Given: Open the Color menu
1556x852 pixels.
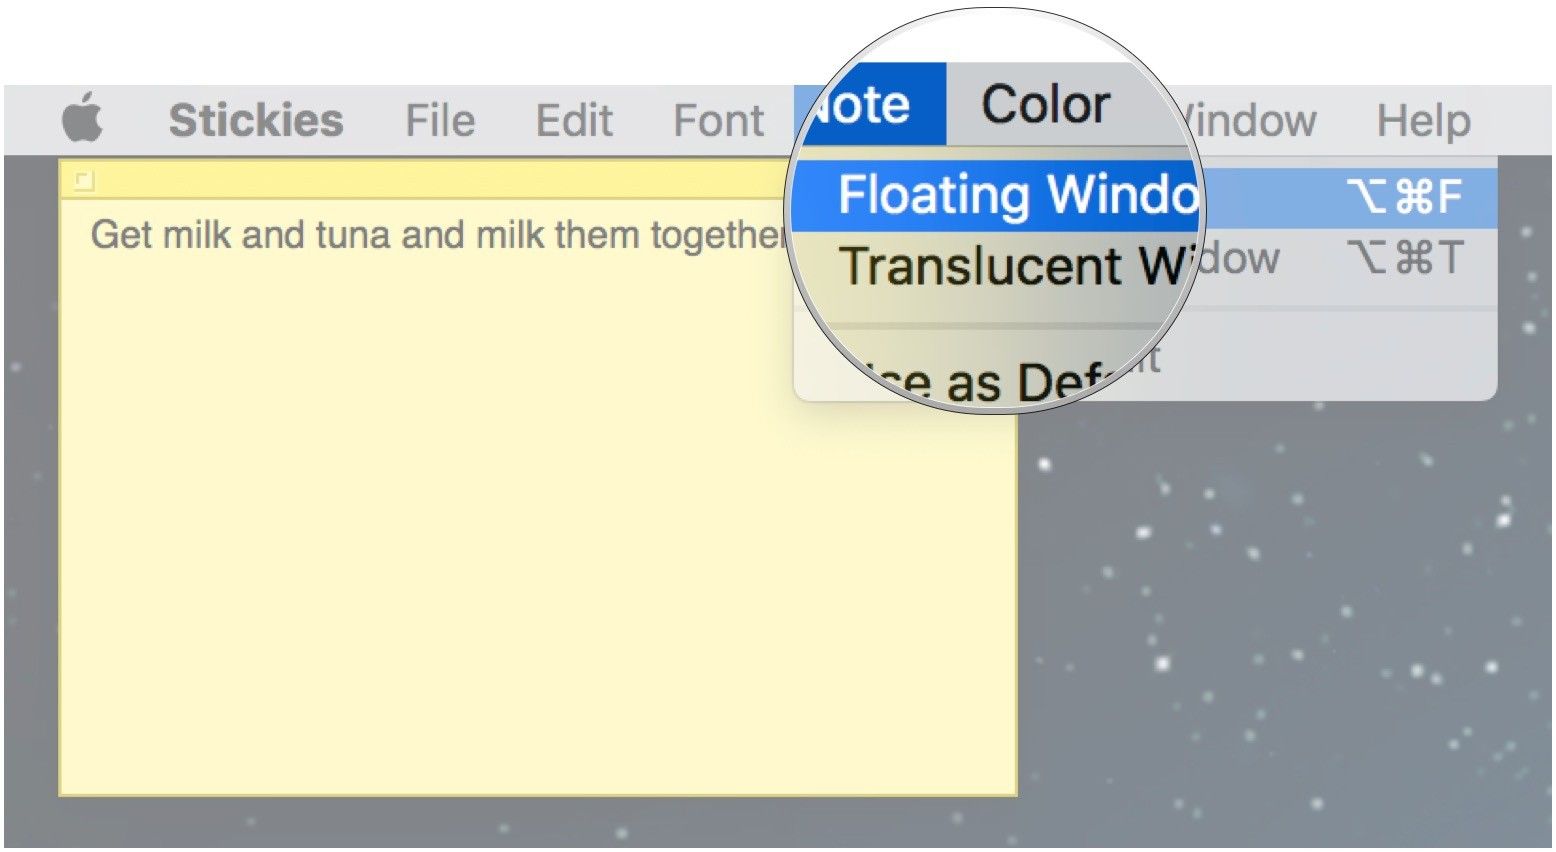Looking at the screenshot, I should 1045,106.
